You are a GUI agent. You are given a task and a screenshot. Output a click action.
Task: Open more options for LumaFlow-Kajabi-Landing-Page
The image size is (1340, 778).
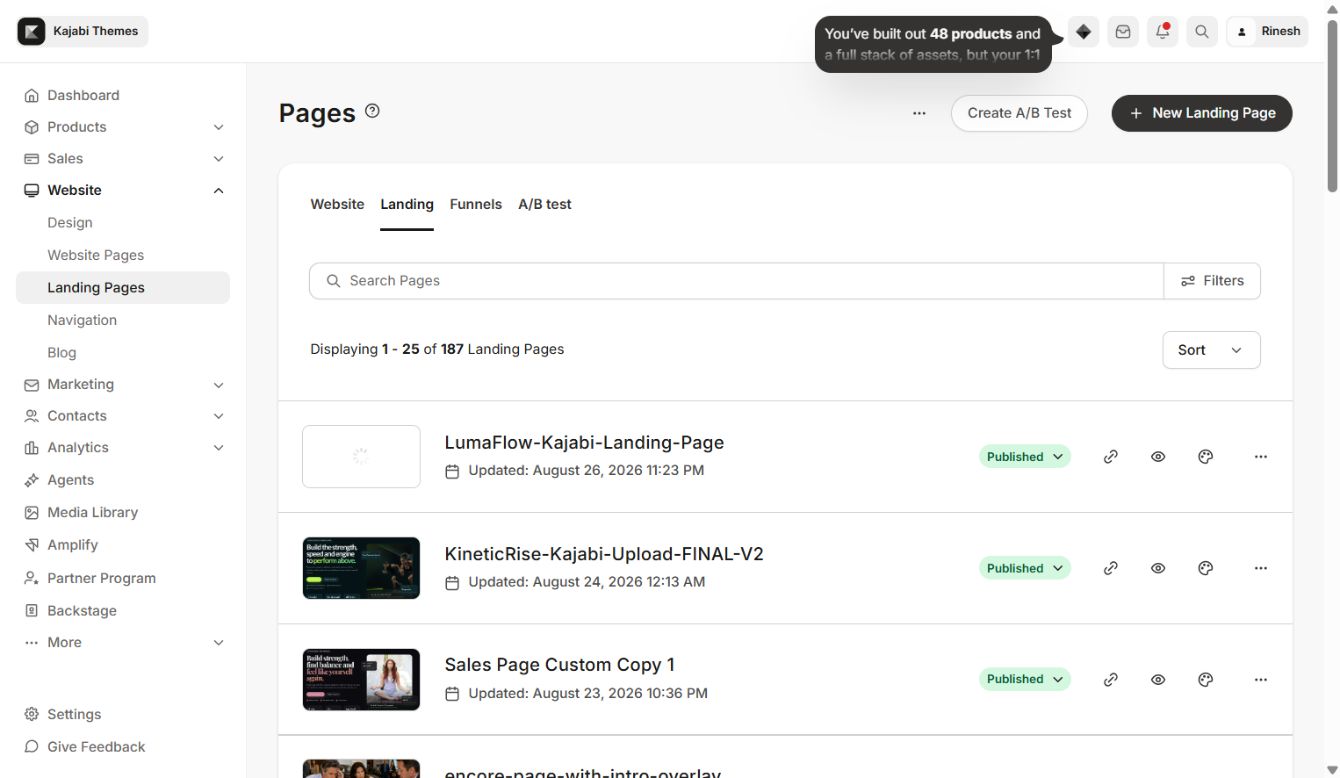pos(1260,457)
